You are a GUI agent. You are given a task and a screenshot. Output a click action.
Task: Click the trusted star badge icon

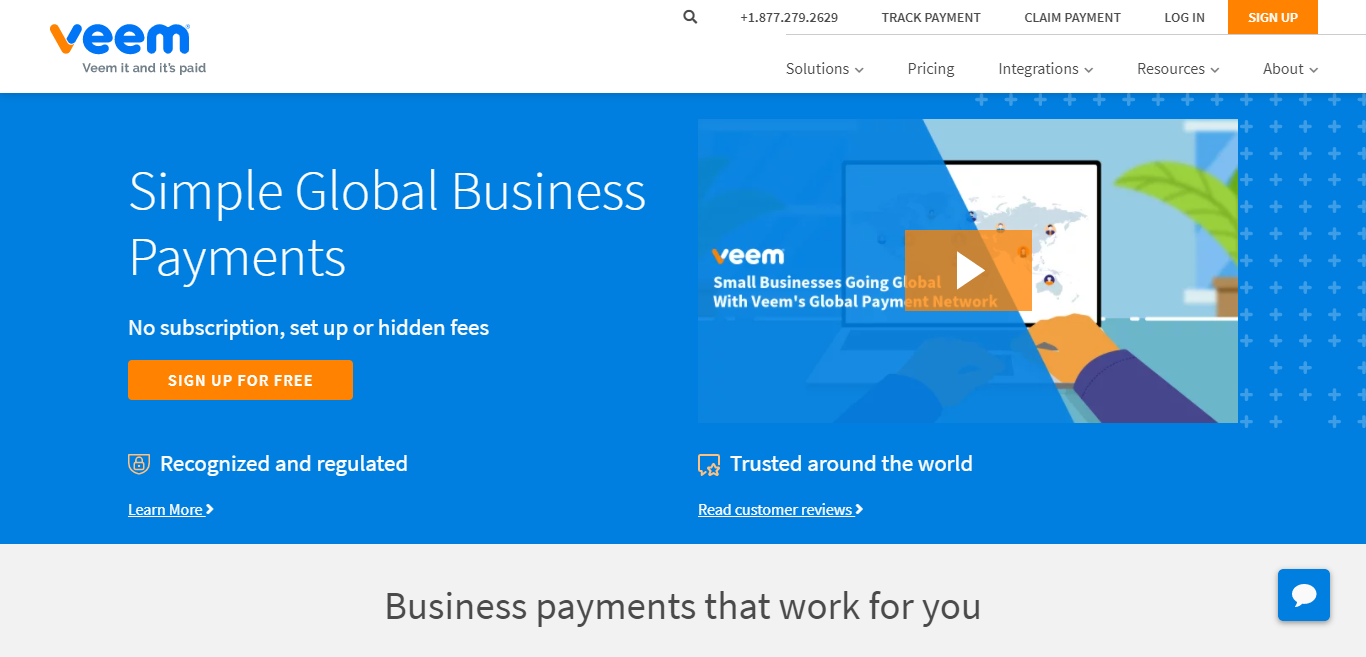[709, 465]
